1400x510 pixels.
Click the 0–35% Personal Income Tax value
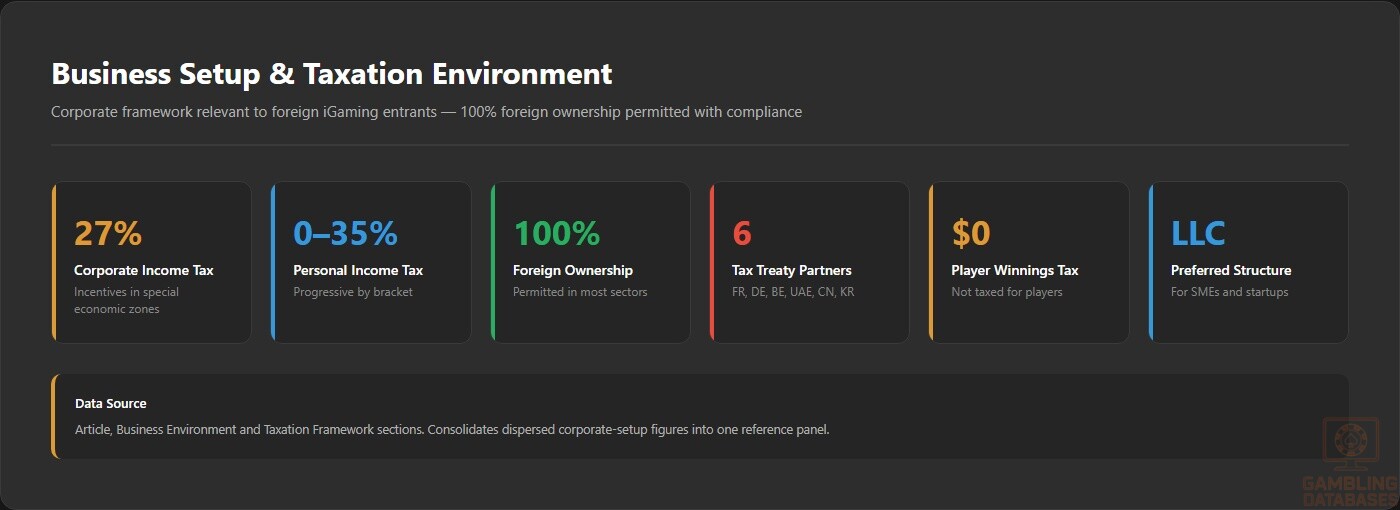(345, 233)
